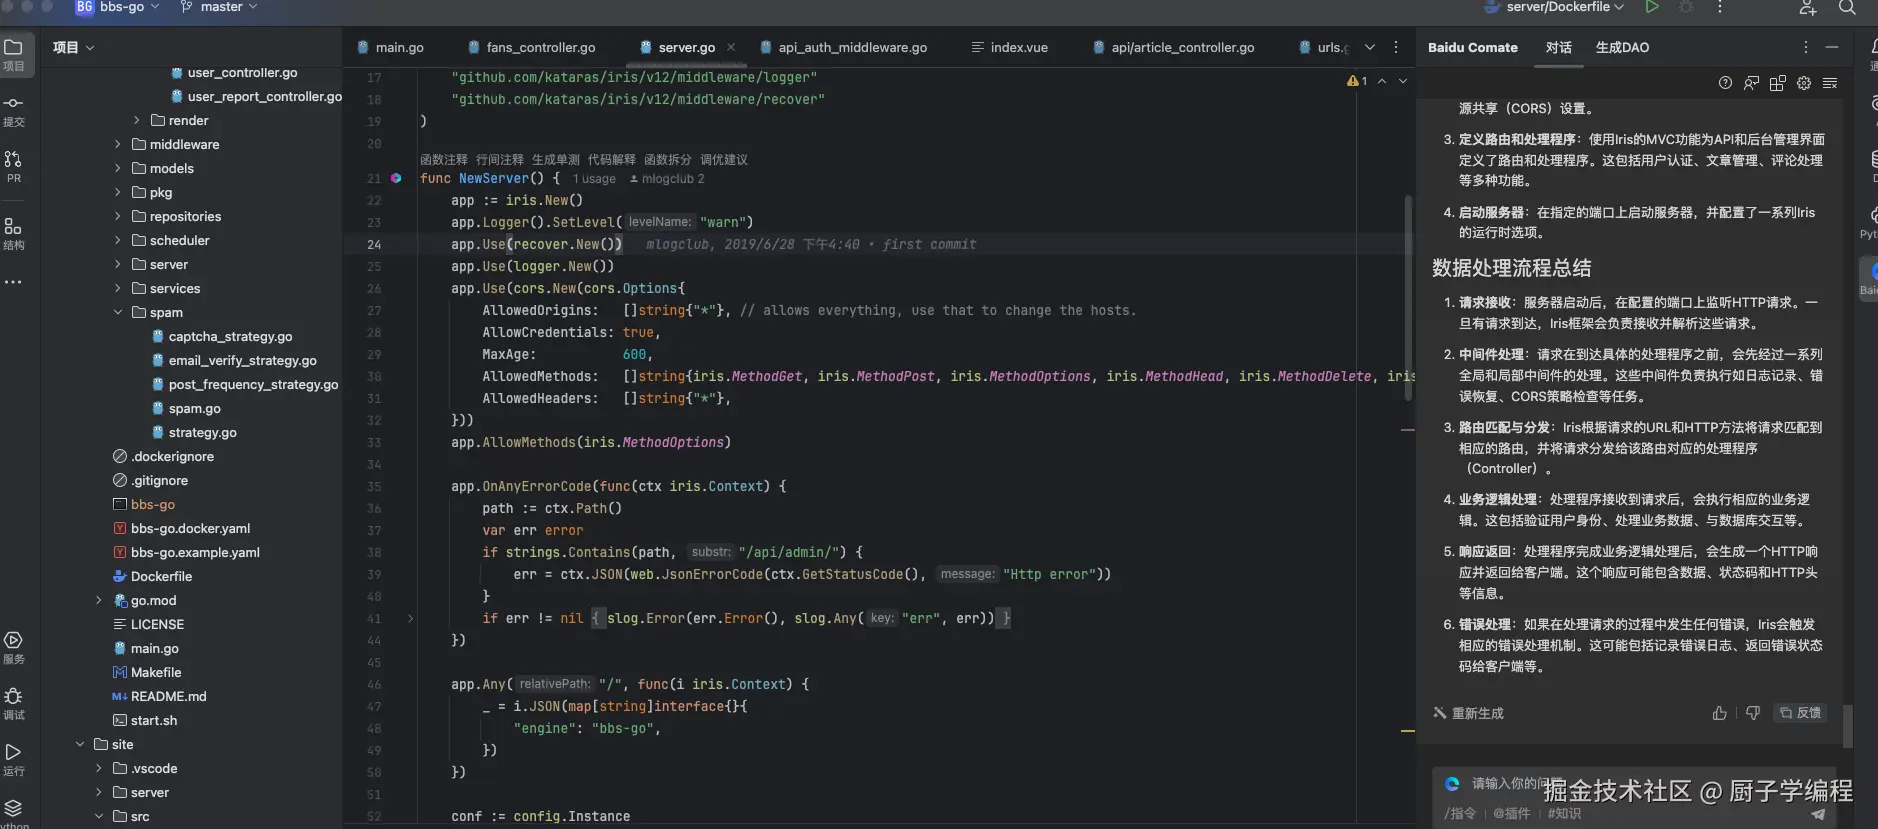Open the Comate settings gear icon
Screen dimensions: 1878x829
(x=1804, y=84)
